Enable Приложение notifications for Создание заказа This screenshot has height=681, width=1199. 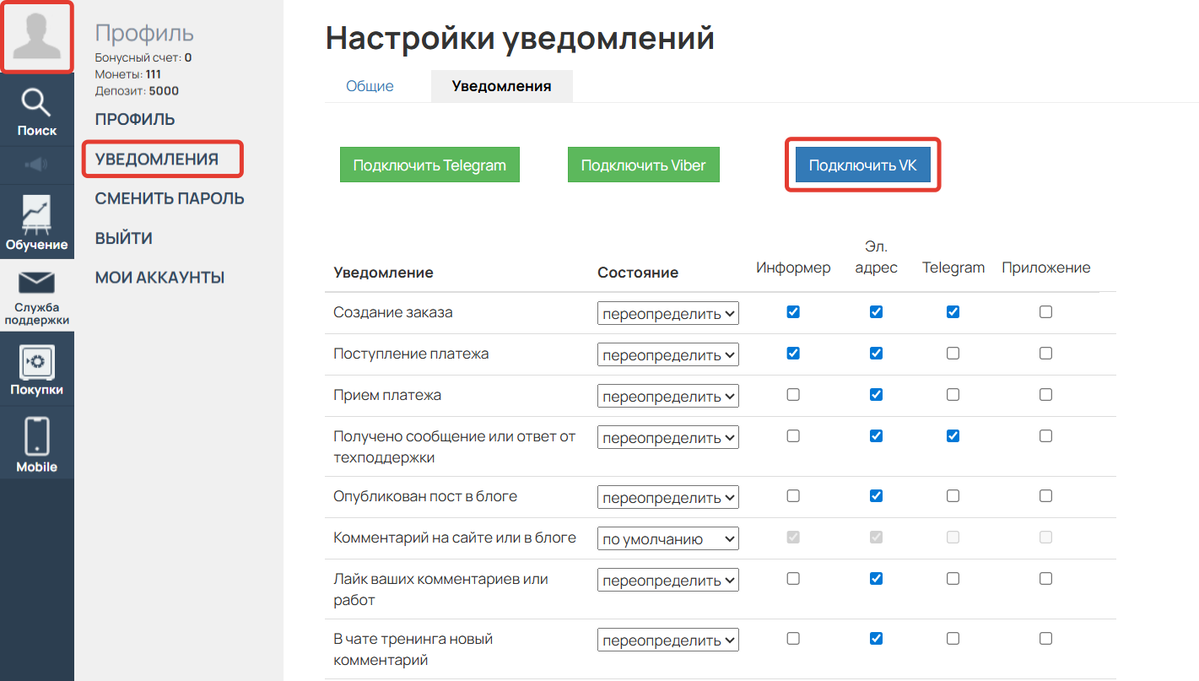pyautogui.click(x=1045, y=312)
